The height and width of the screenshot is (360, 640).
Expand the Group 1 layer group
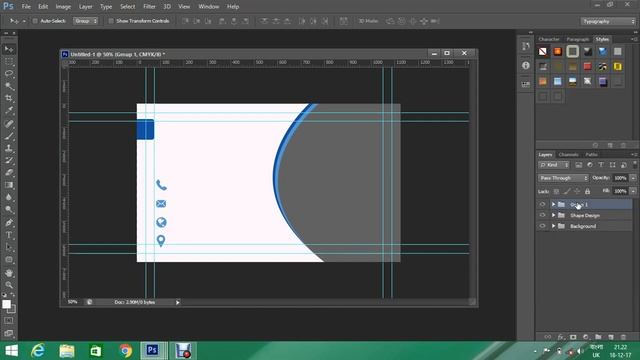tap(553, 204)
